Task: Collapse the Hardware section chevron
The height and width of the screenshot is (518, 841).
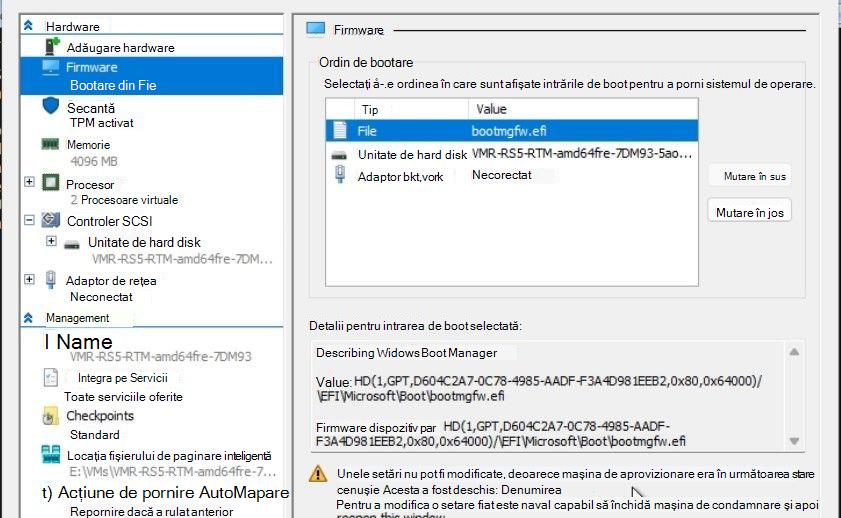Action: [28, 25]
